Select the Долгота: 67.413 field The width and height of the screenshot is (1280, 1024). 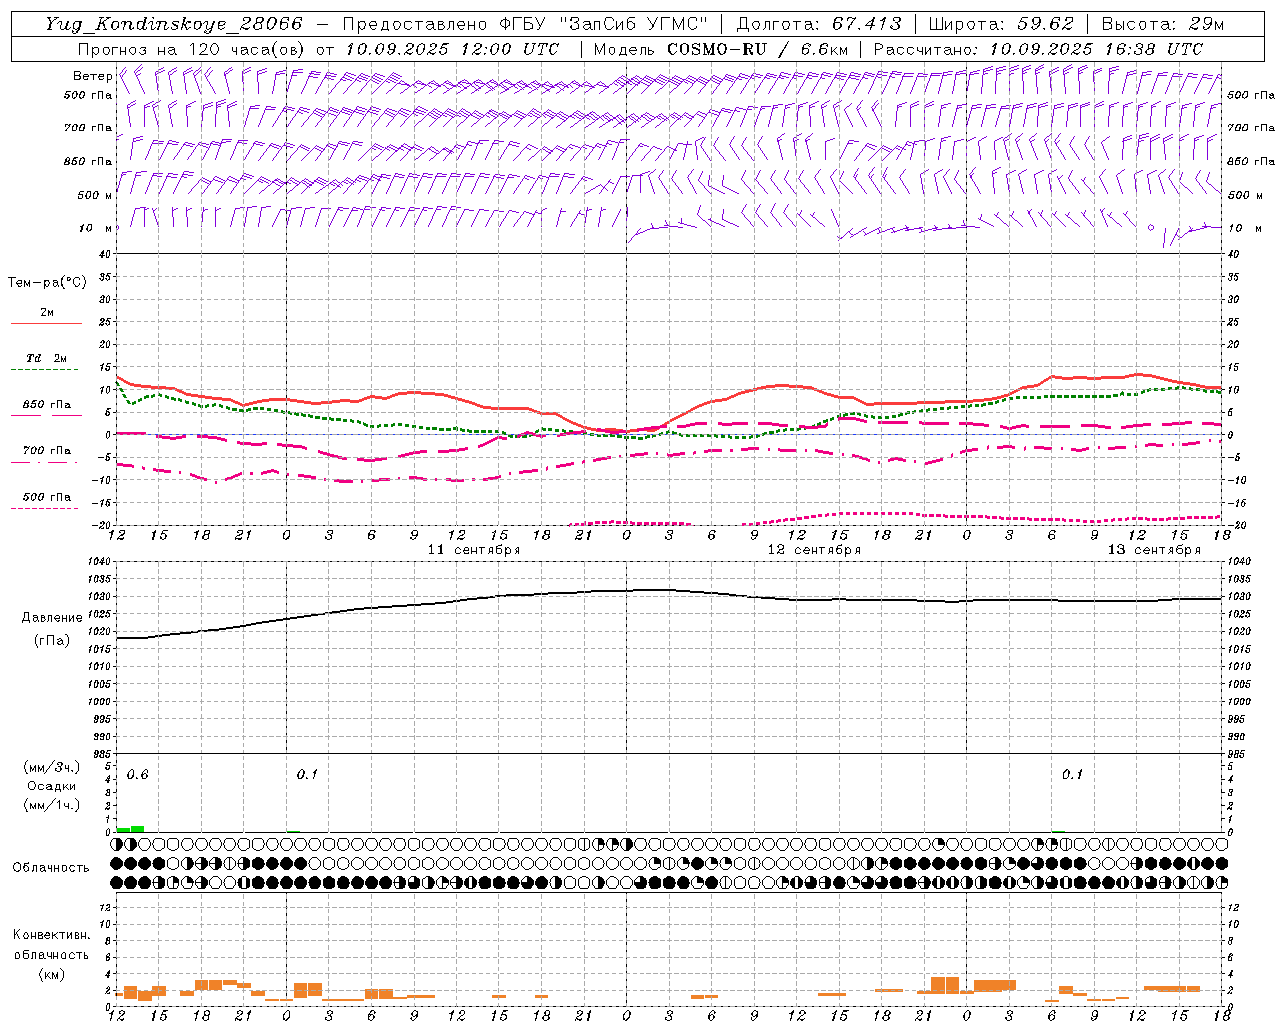[x=819, y=24]
